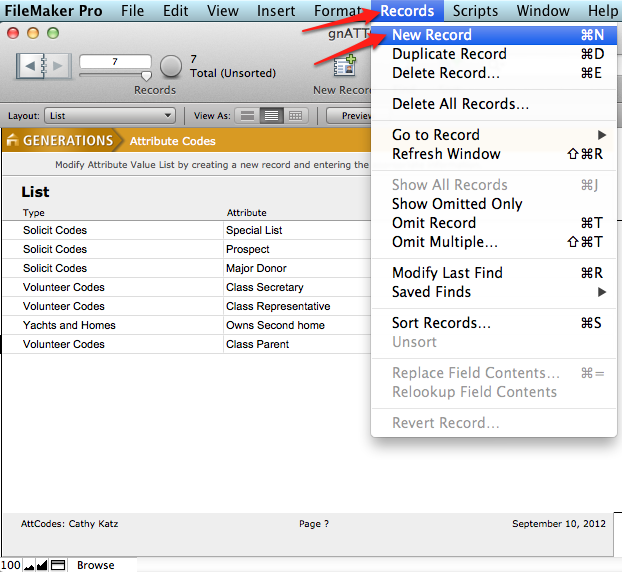Select List view toggle button
Screen dimensions: 622x572
271,116
